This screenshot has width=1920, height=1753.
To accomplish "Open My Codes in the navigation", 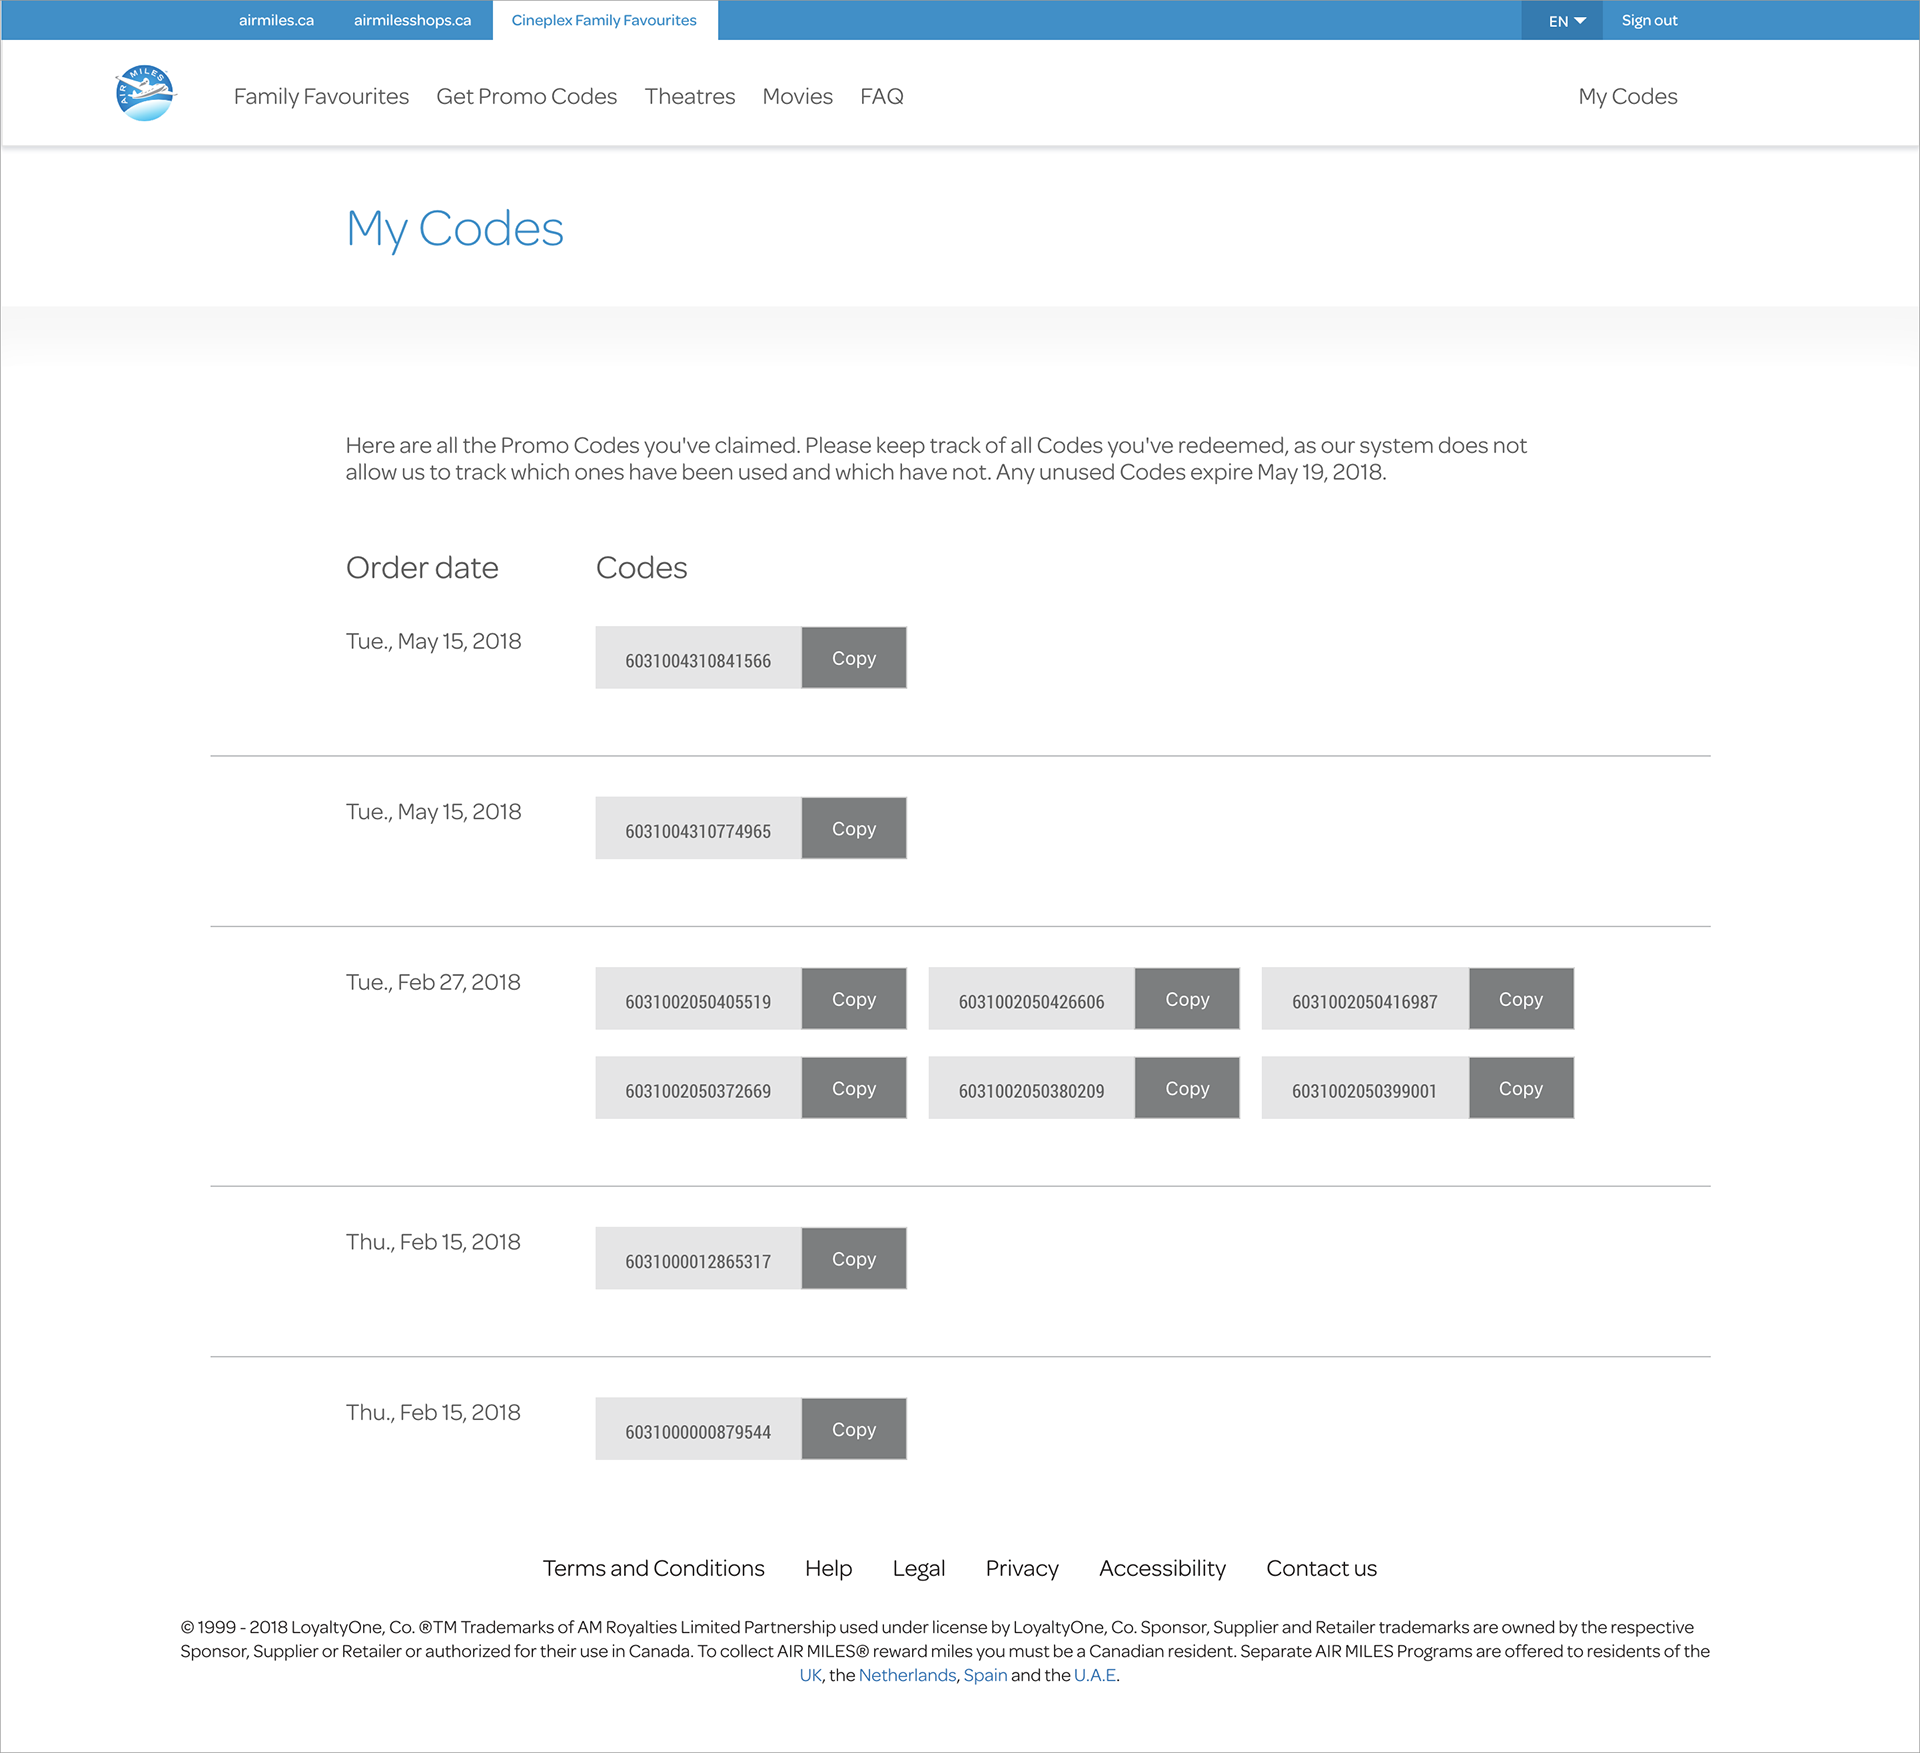I will tap(1627, 96).
